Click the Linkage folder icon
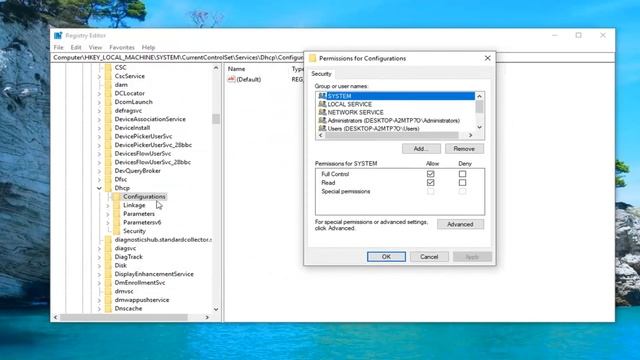This screenshot has width=640, height=360. [x=117, y=205]
